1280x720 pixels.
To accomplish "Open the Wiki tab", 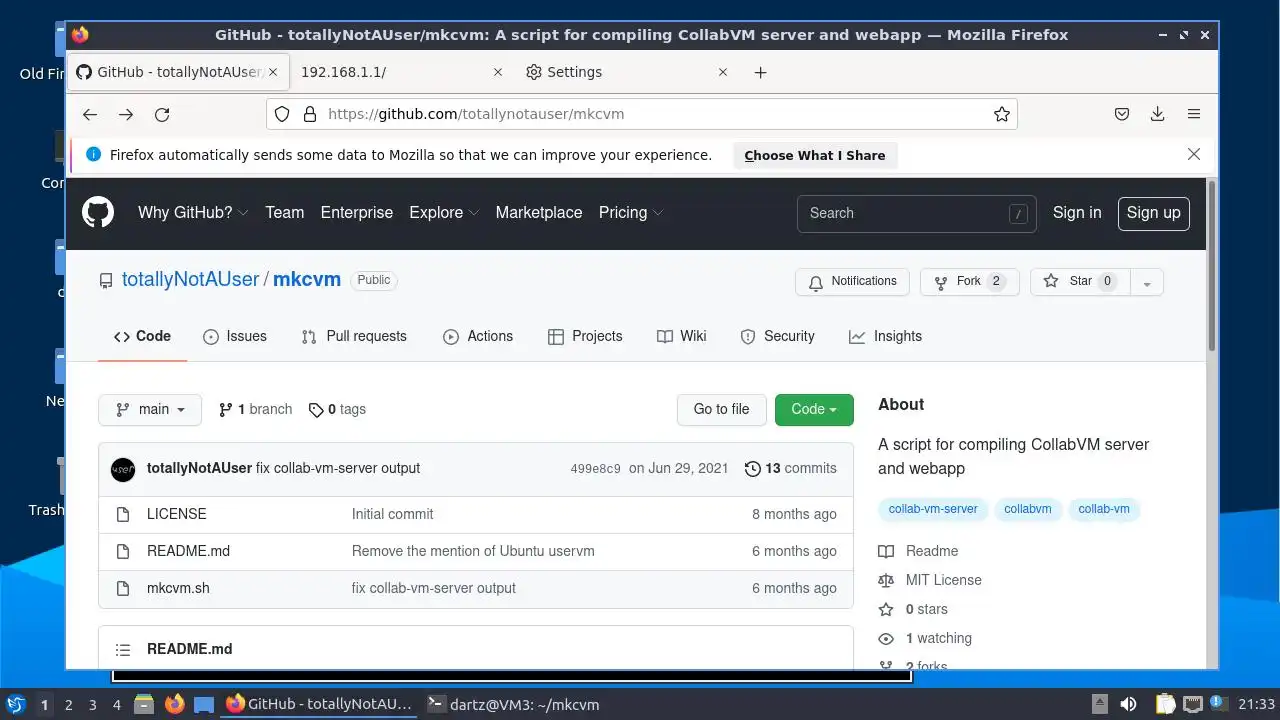I will (682, 336).
